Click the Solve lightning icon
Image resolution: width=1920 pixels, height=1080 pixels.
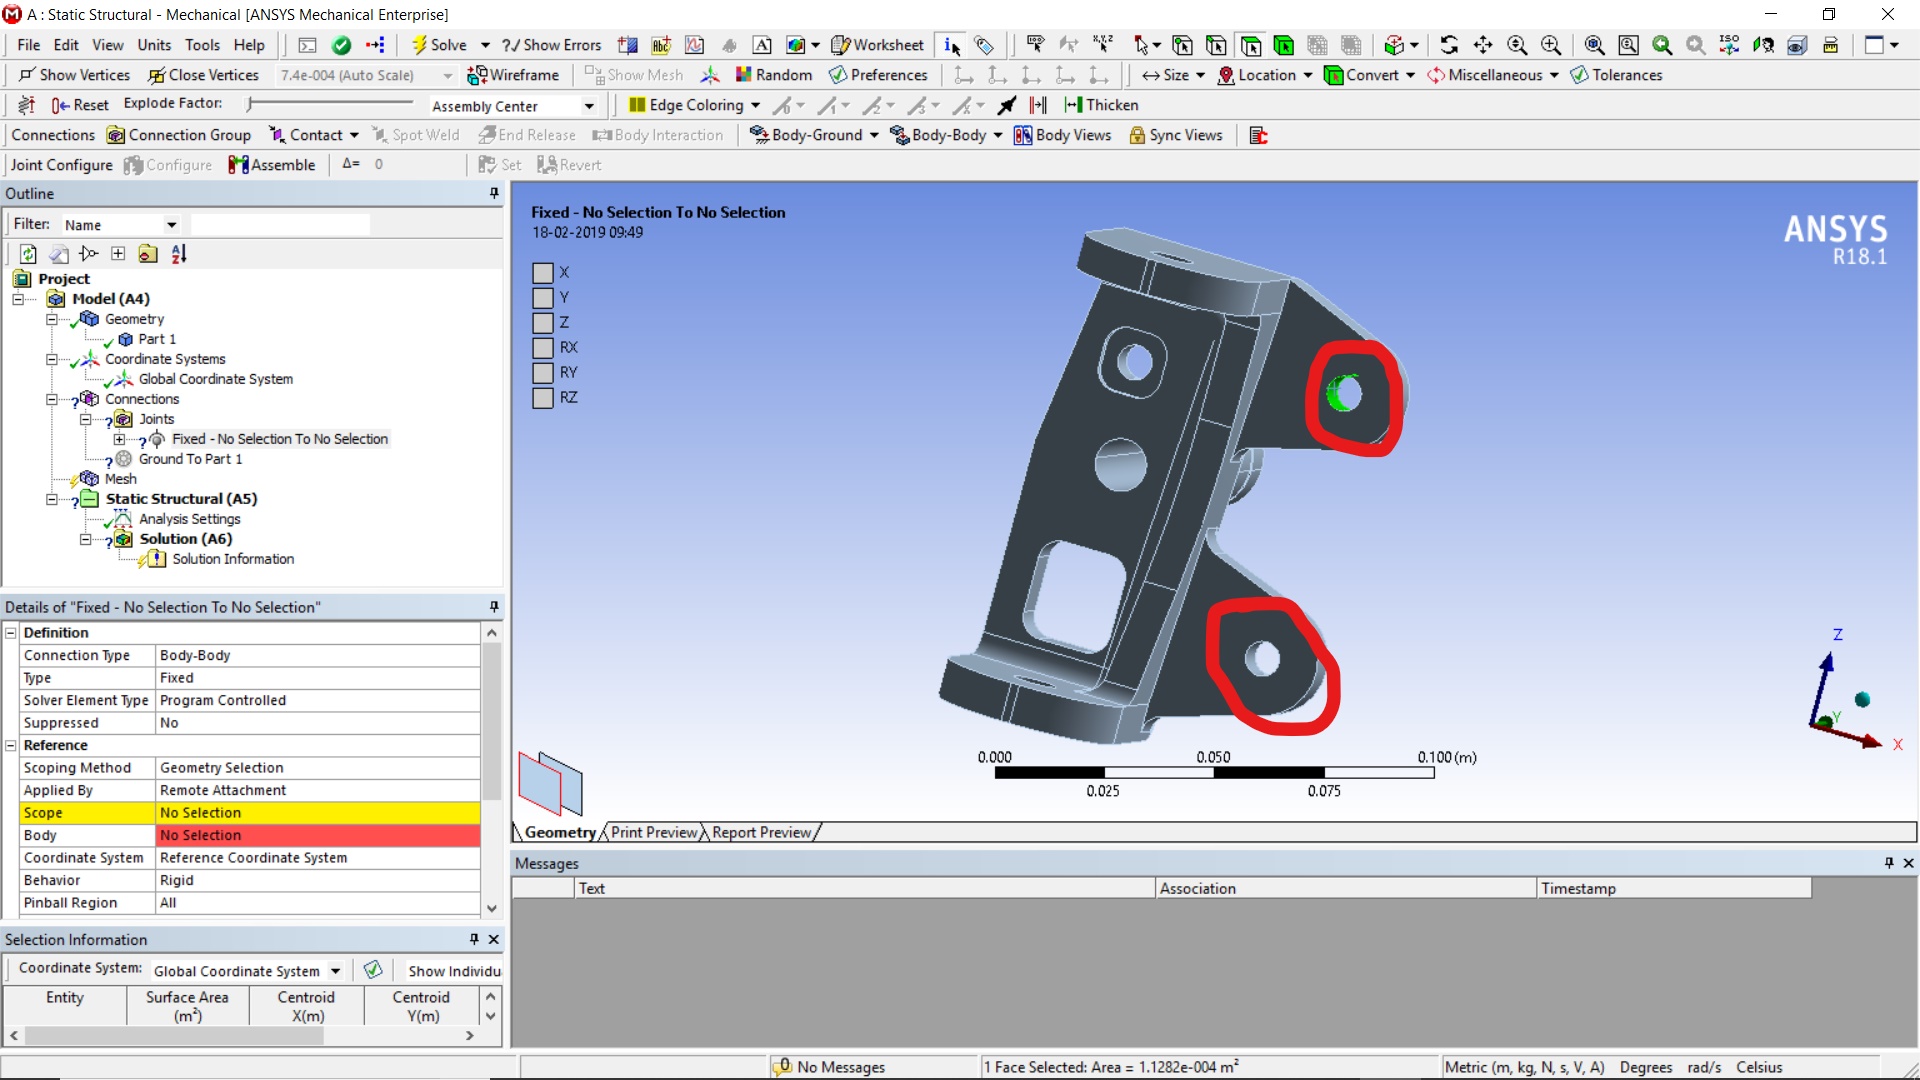click(420, 45)
